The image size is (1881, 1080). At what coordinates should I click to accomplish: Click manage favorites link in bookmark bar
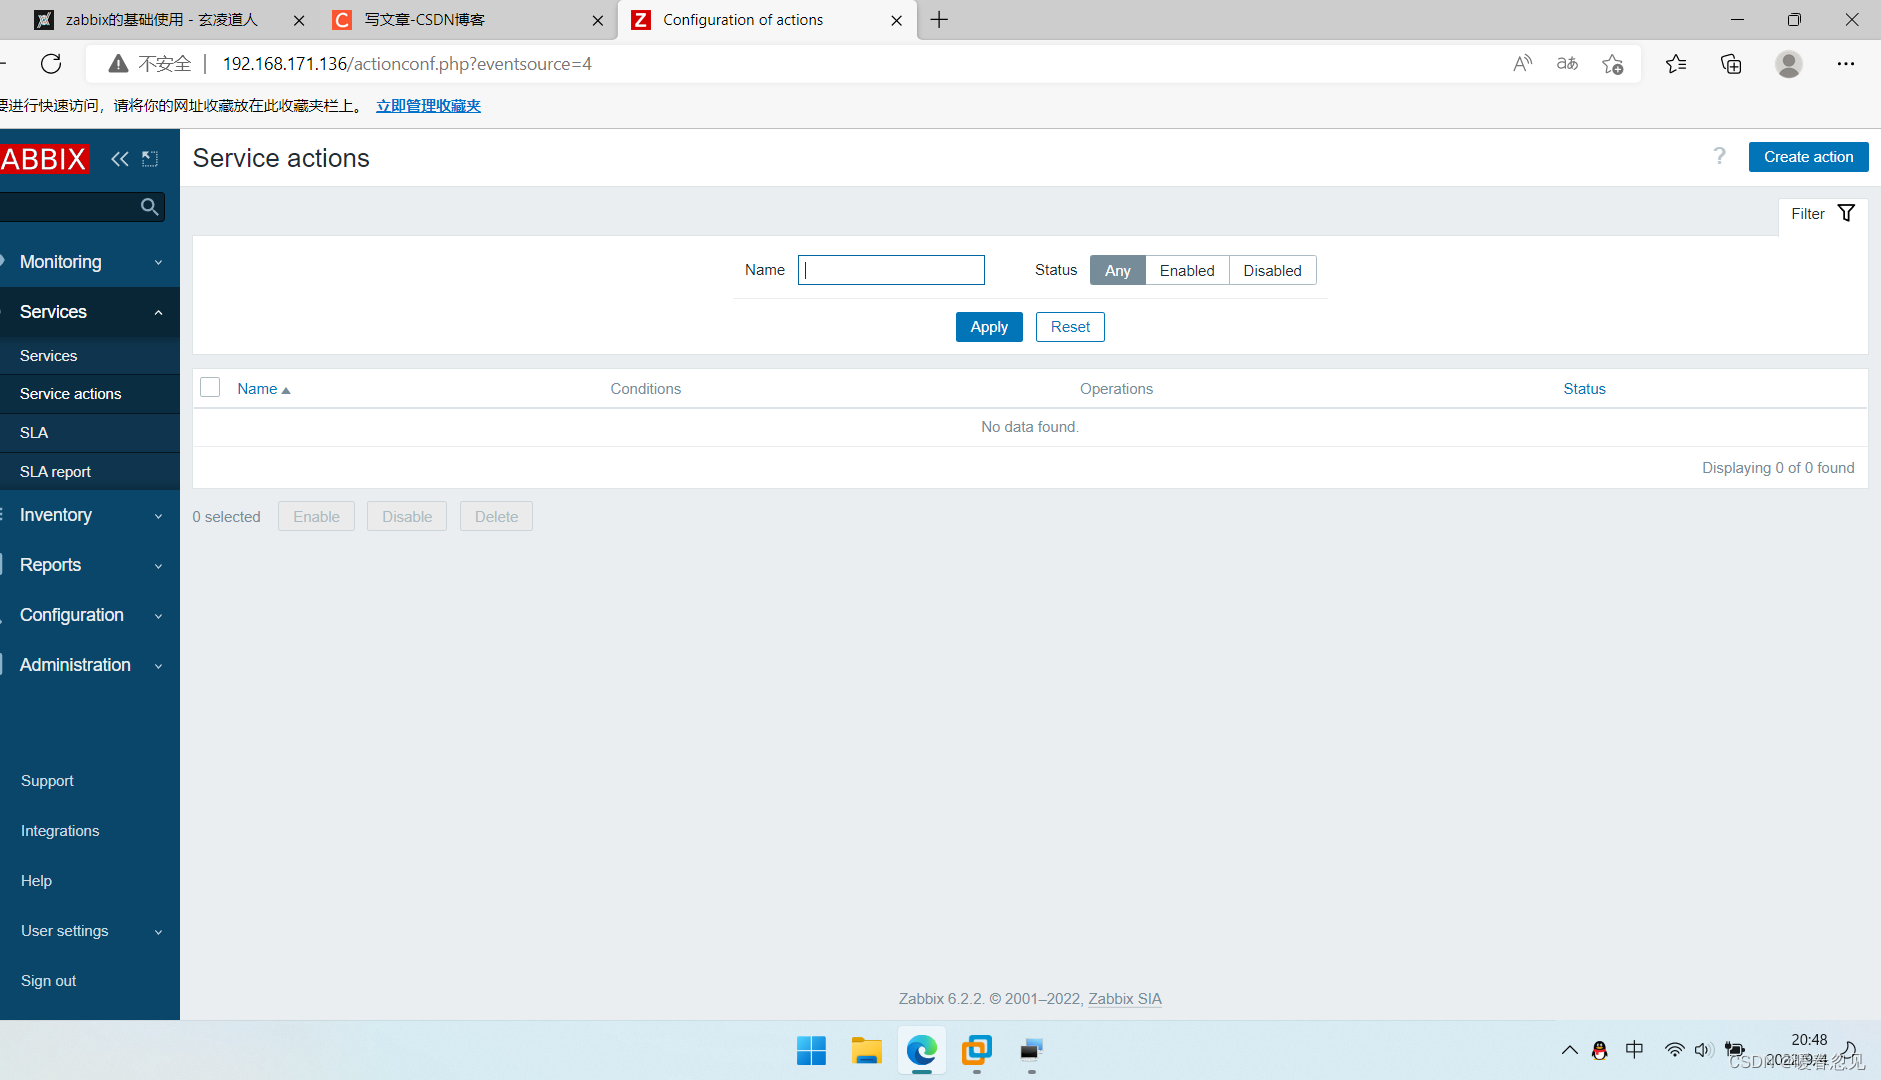point(428,106)
